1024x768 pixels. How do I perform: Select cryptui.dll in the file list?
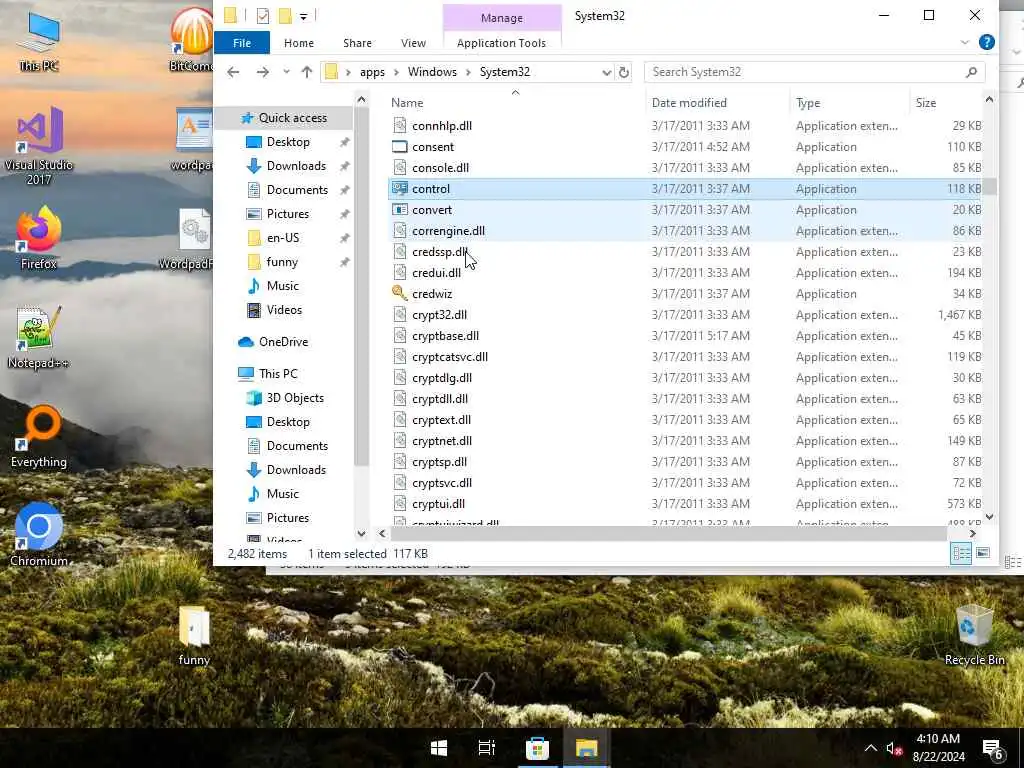pyautogui.click(x=438, y=504)
